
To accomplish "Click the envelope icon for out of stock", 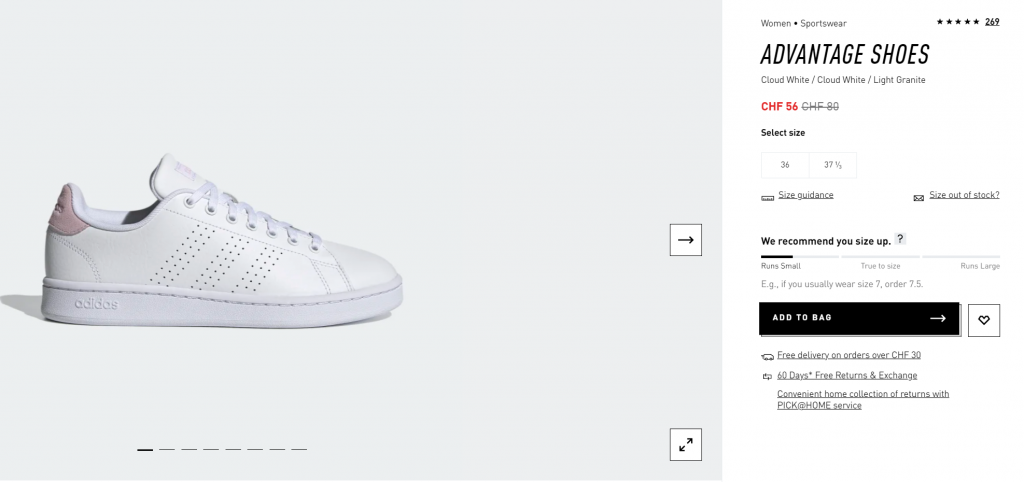I will click(918, 198).
